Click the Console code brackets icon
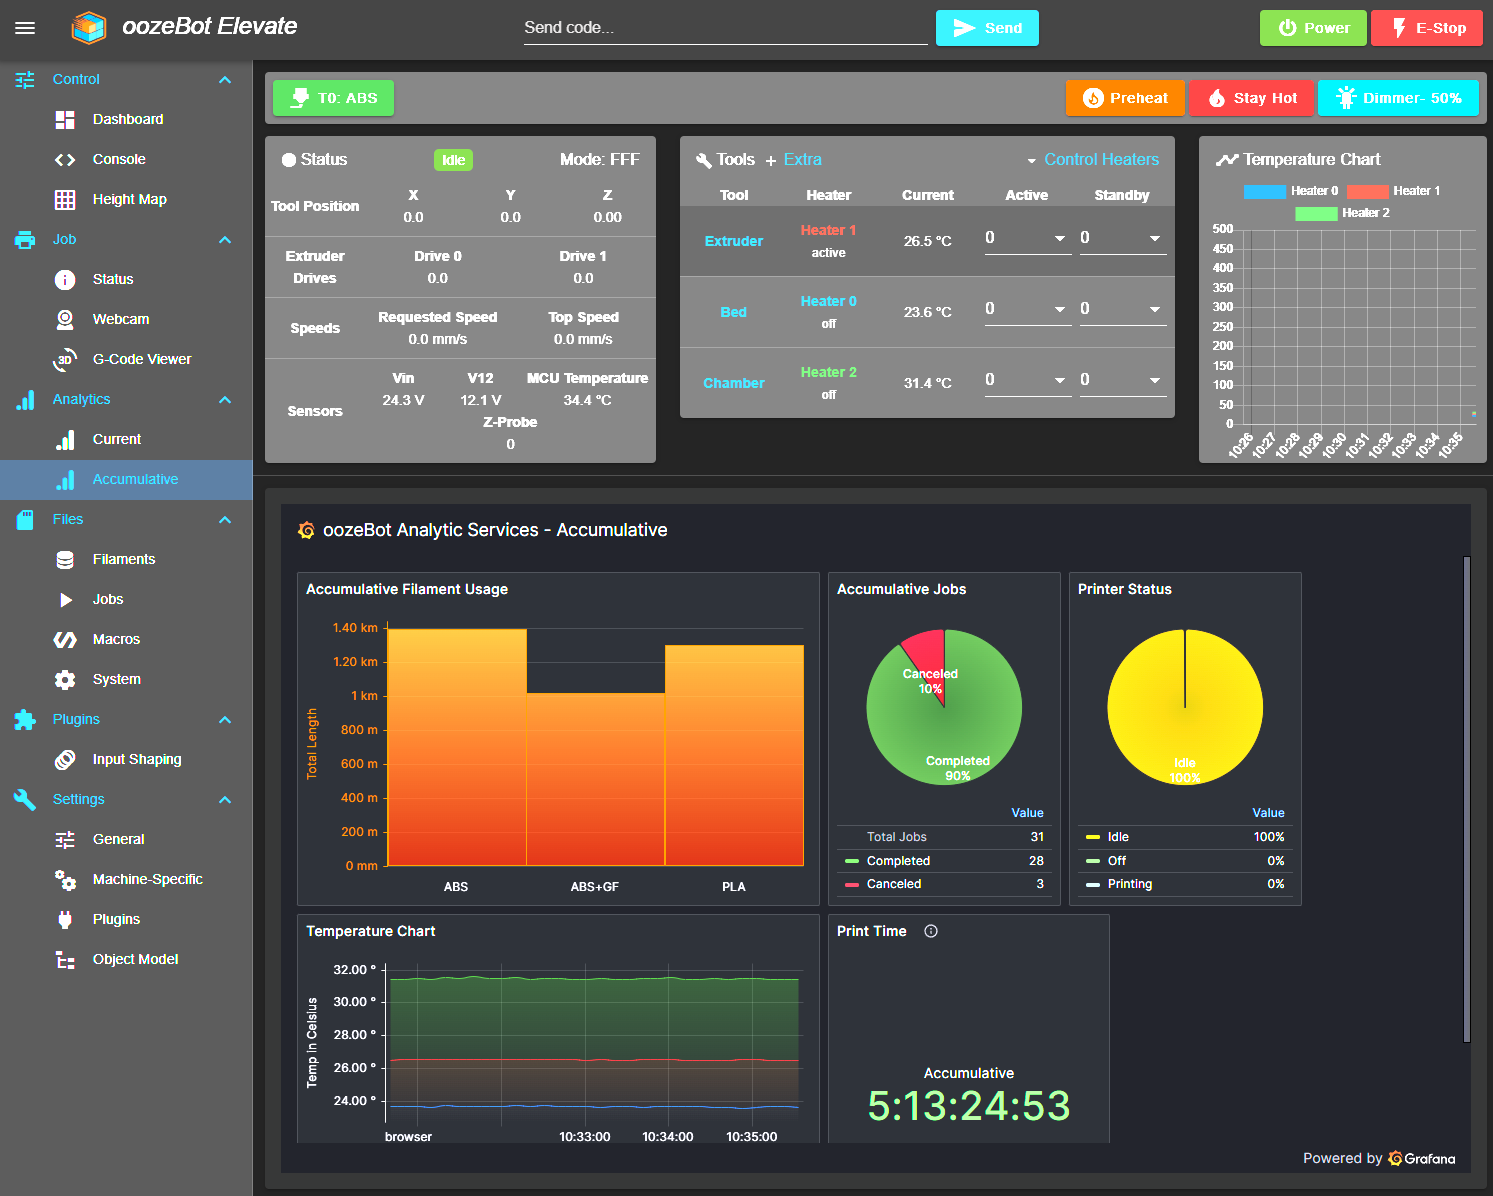The width and height of the screenshot is (1493, 1196). pyautogui.click(x=65, y=160)
